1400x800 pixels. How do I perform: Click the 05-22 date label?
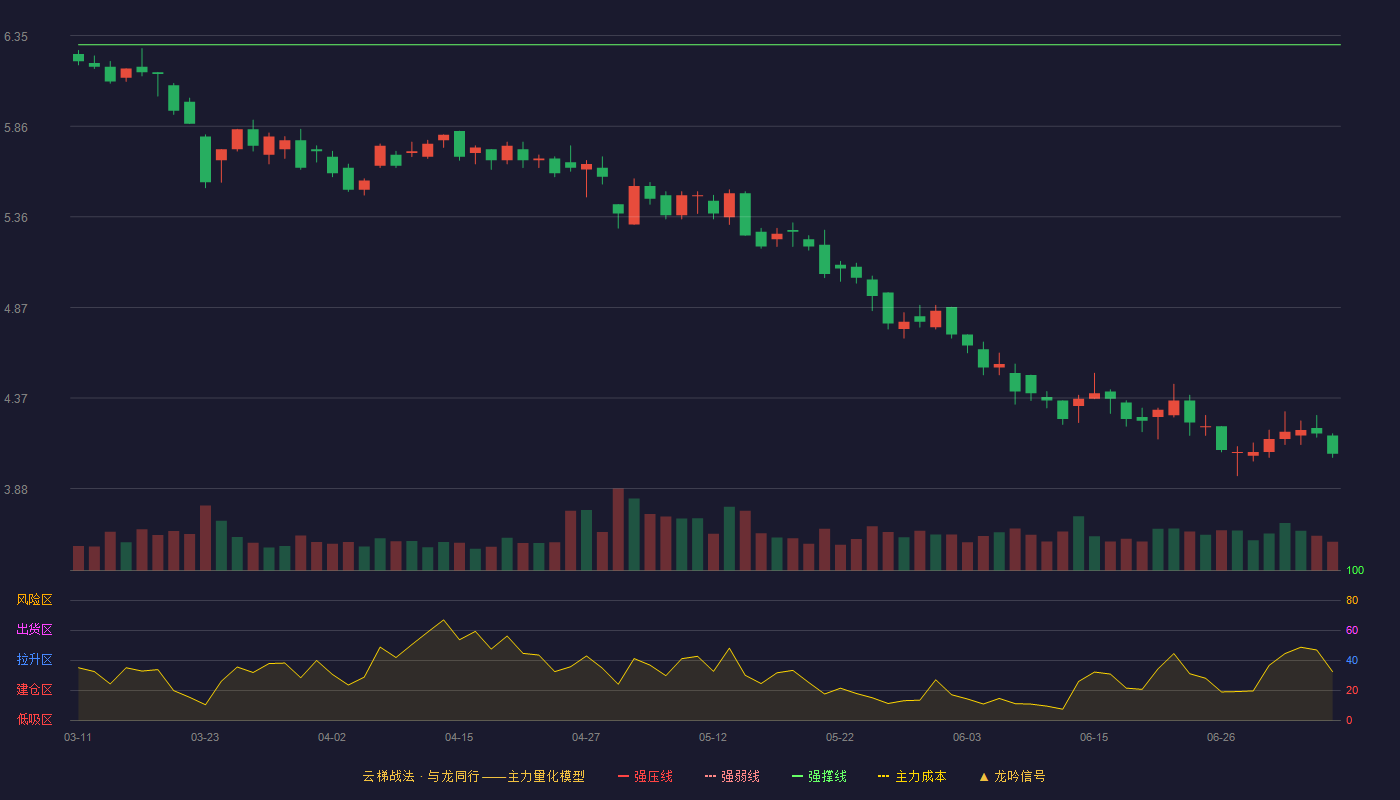[840, 737]
